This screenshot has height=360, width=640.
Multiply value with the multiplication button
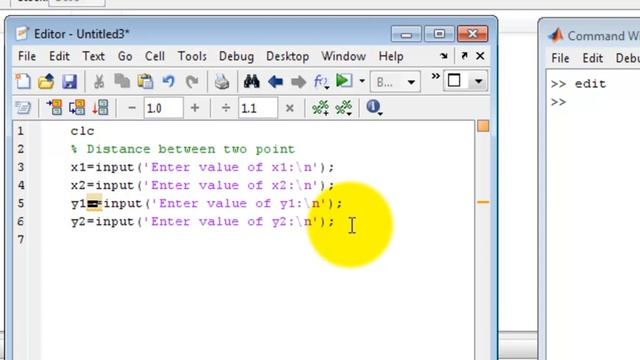point(290,108)
